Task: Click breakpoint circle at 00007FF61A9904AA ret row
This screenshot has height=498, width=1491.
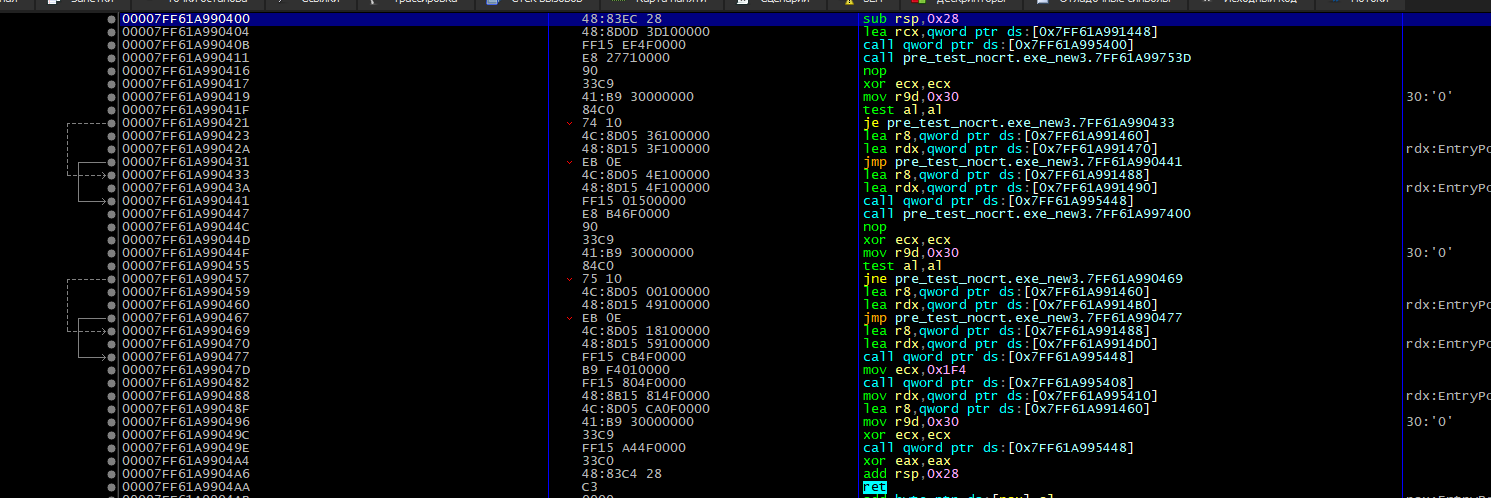Action: coord(111,487)
